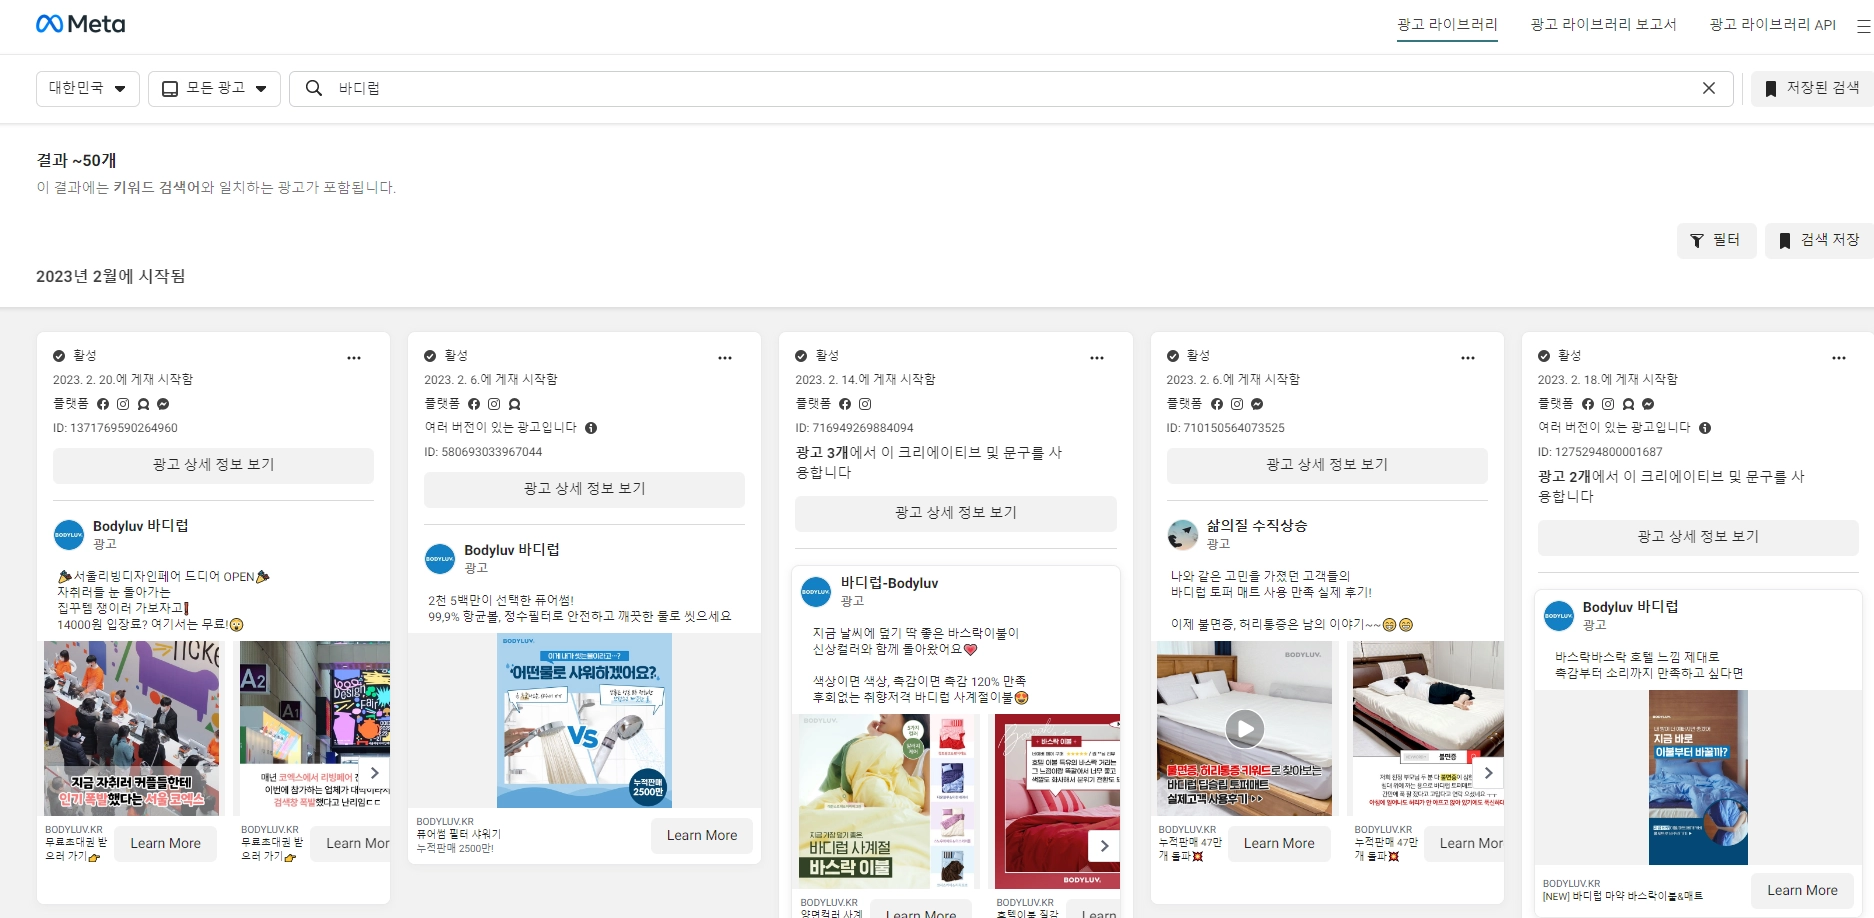Advance the carousel on ad ID ending 4960
The height and width of the screenshot is (918, 1874).
pos(375,773)
